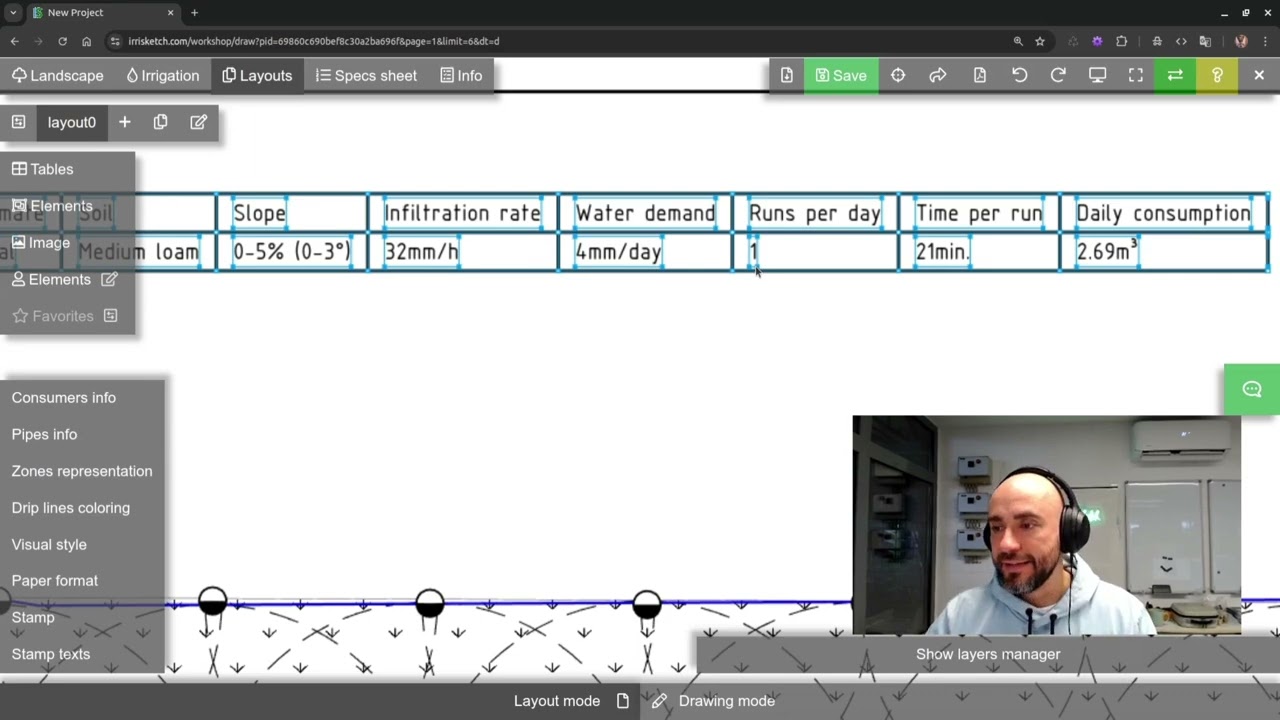This screenshot has height=720, width=1280.
Task: Open the green chat support button
Action: tap(1252, 389)
